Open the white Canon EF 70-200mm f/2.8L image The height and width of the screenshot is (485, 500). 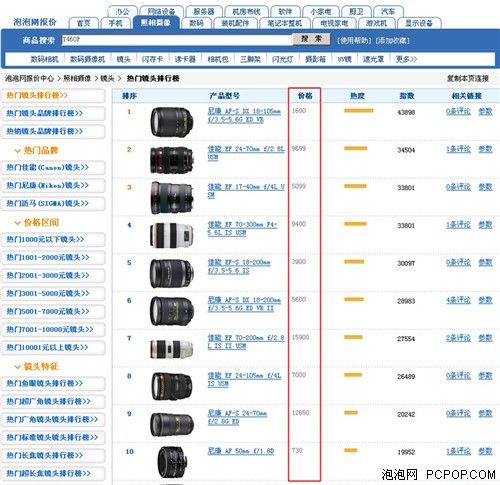(172, 349)
